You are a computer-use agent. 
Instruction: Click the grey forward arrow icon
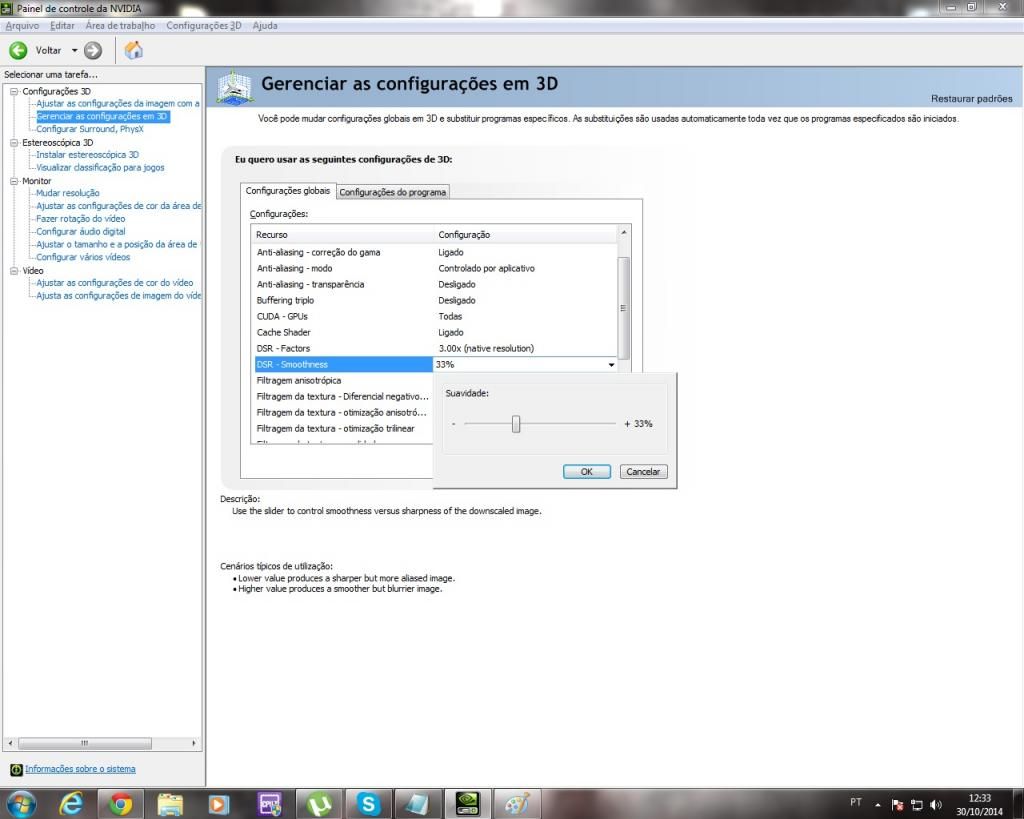click(93, 50)
